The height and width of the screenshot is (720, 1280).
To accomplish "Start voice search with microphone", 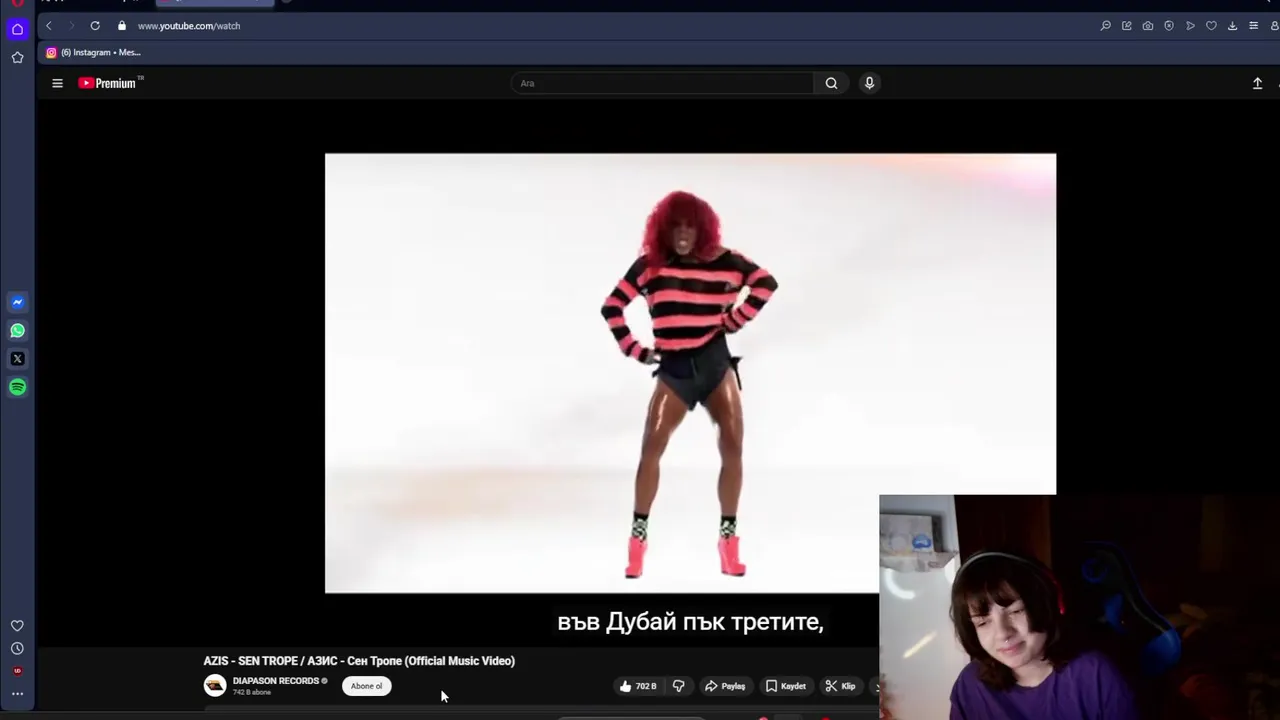I will (869, 83).
